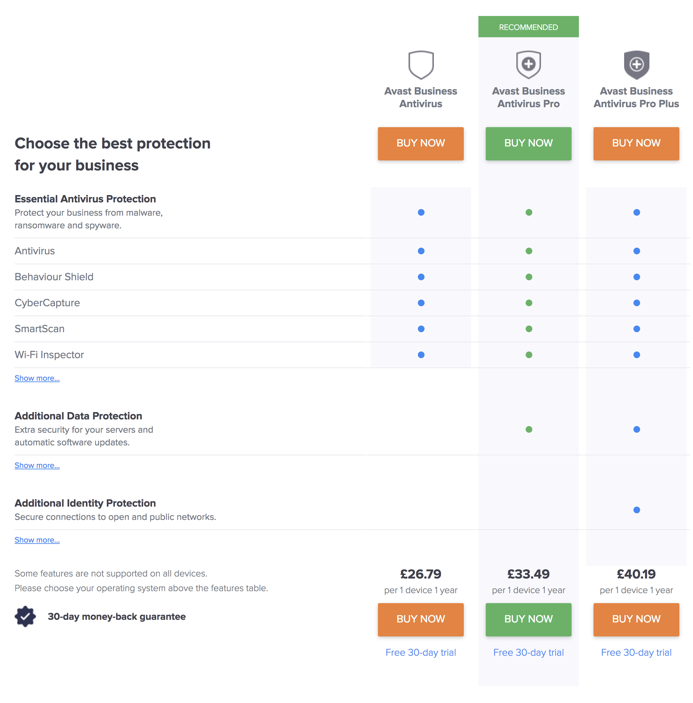Click the Antivirus Pro Plus shield icon
Viewport: 693px width, 703px height.
[636, 65]
